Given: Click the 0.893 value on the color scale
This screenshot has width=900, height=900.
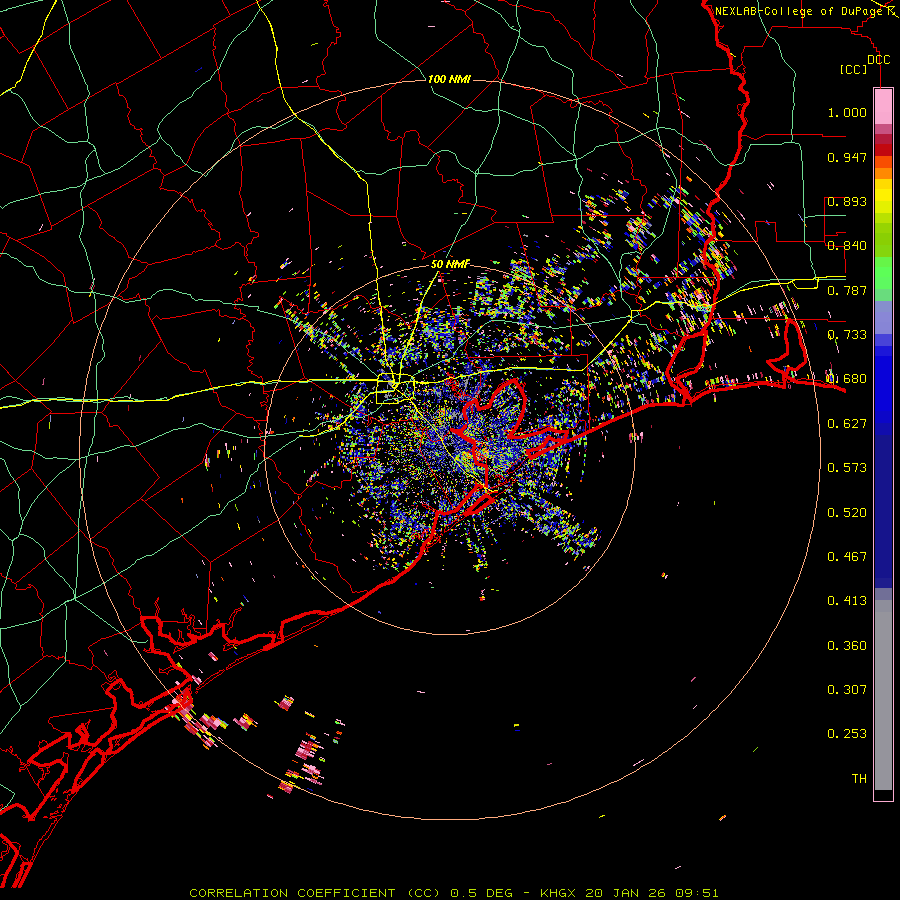Looking at the screenshot, I should tap(847, 201).
